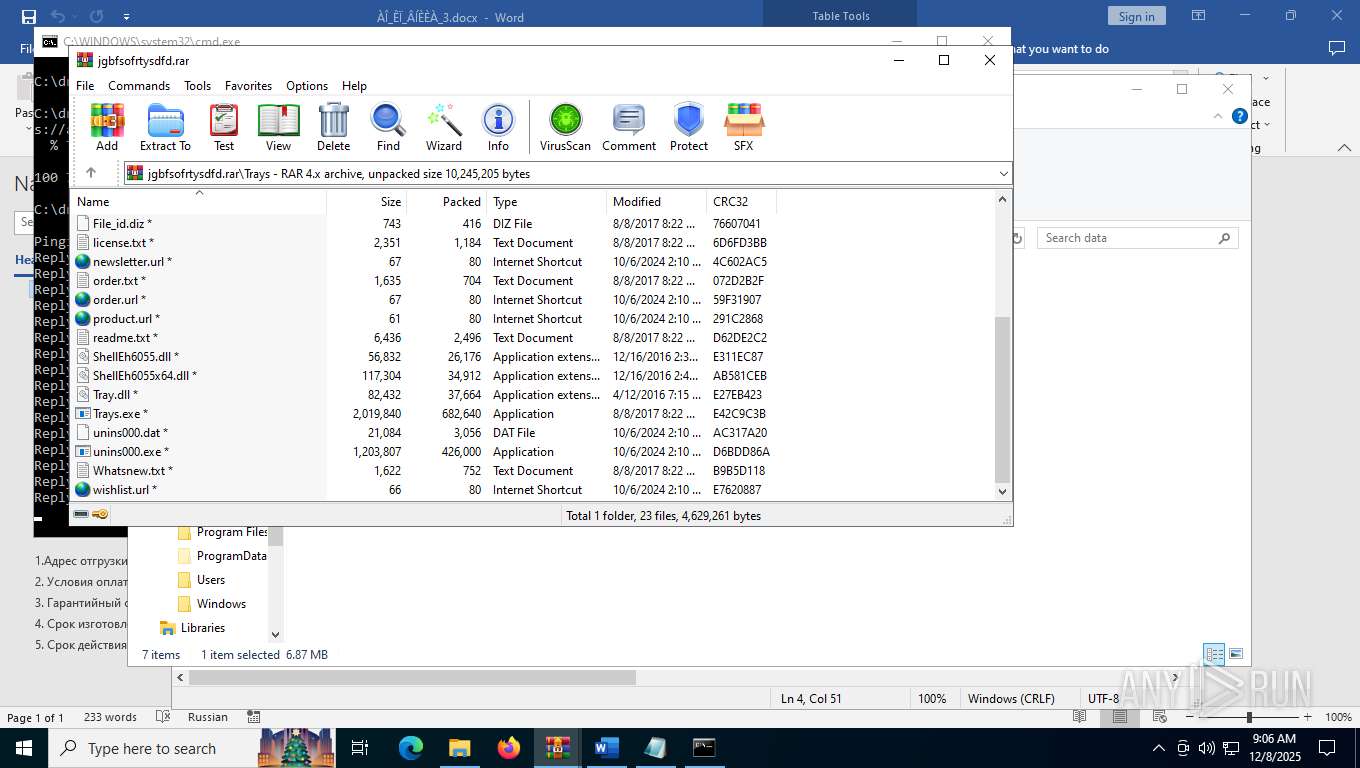1360x768 pixels.
Task: Click the password key status icon
Action: [100, 515]
